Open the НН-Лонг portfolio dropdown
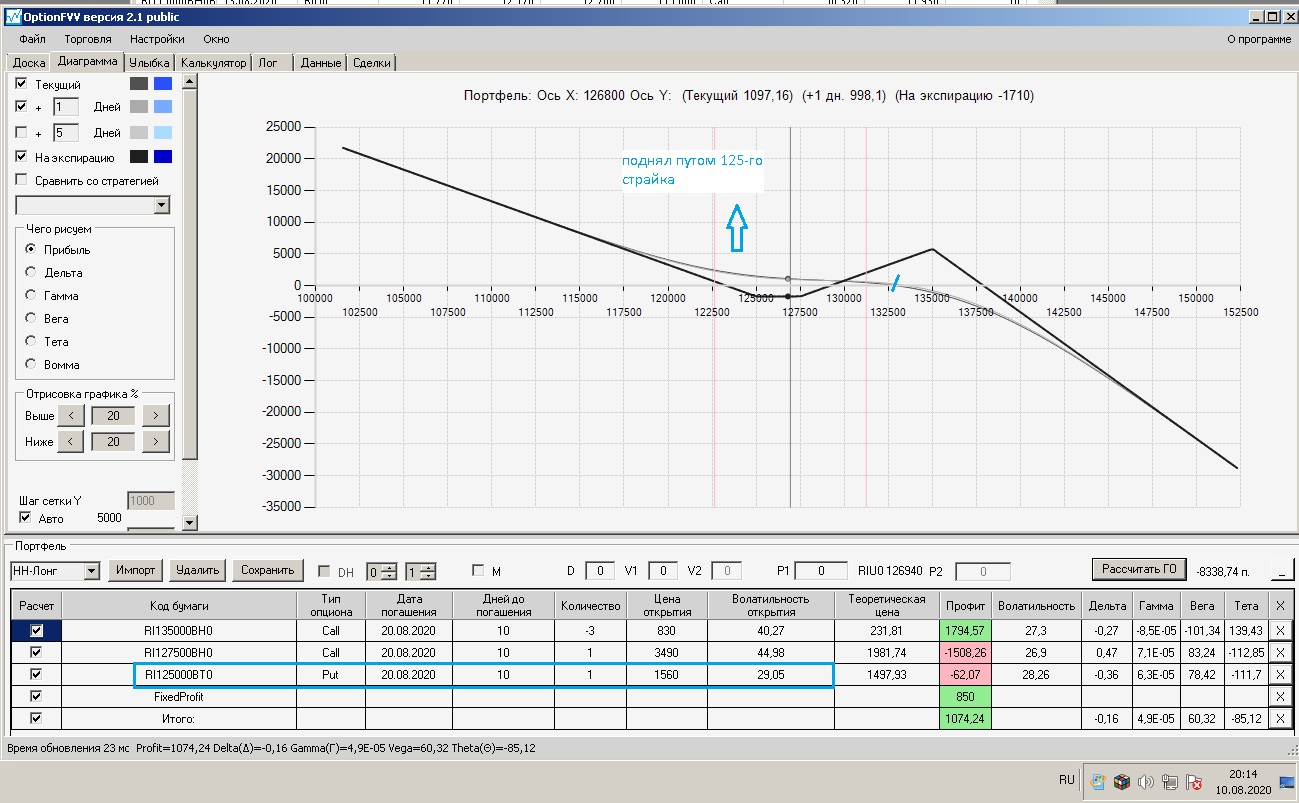Image resolution: width=1299 pixels, height=803 pixels. pyautogui.click(x=92, y=571)
